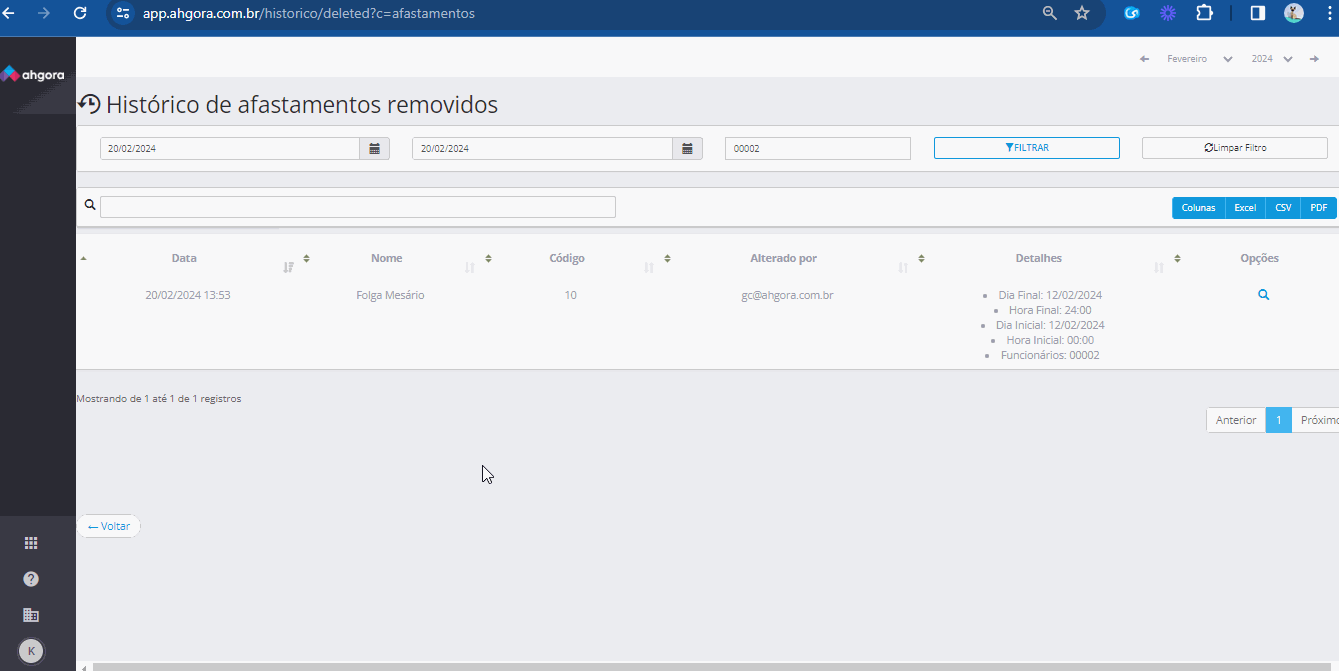The width and height of the screenshot is (1339, 671).
Task: Open the blue G extension icon
Action: click(1132, 13)
